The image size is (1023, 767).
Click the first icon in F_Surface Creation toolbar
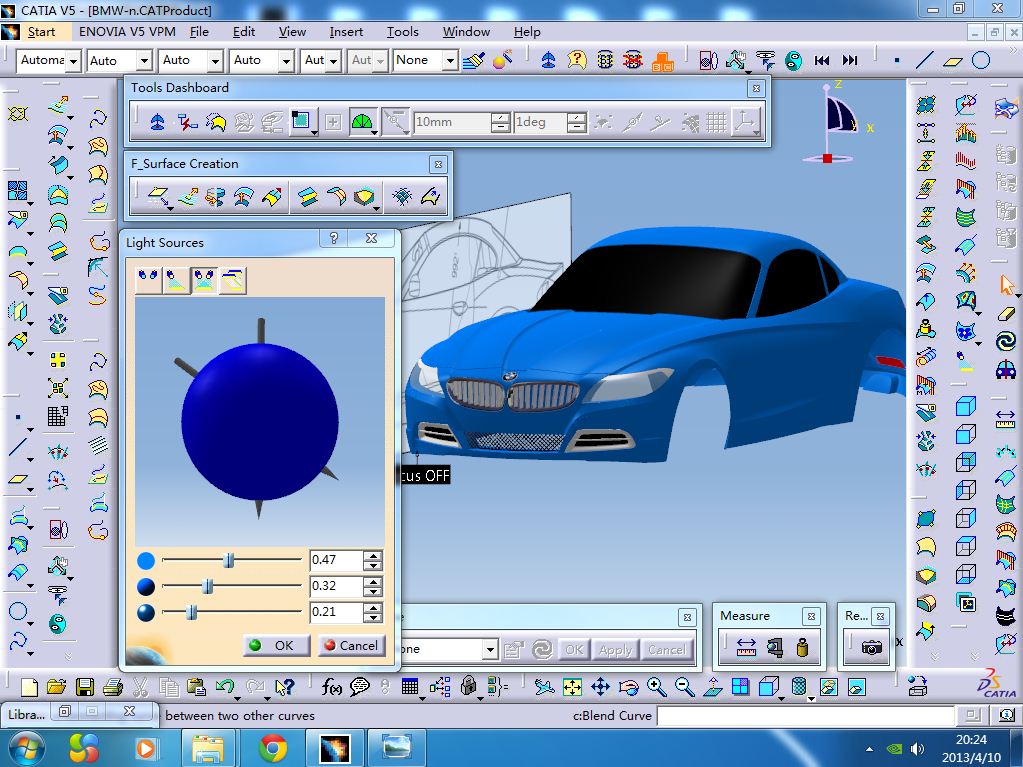[158, 196]
